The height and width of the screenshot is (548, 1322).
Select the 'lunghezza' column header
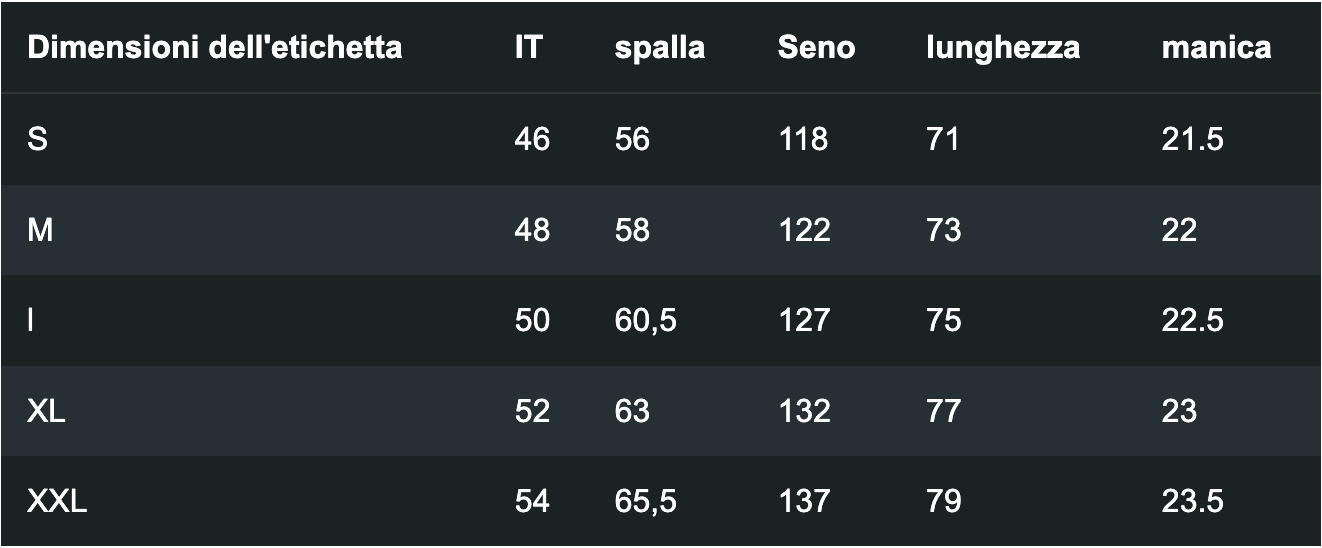[1002, 47]
